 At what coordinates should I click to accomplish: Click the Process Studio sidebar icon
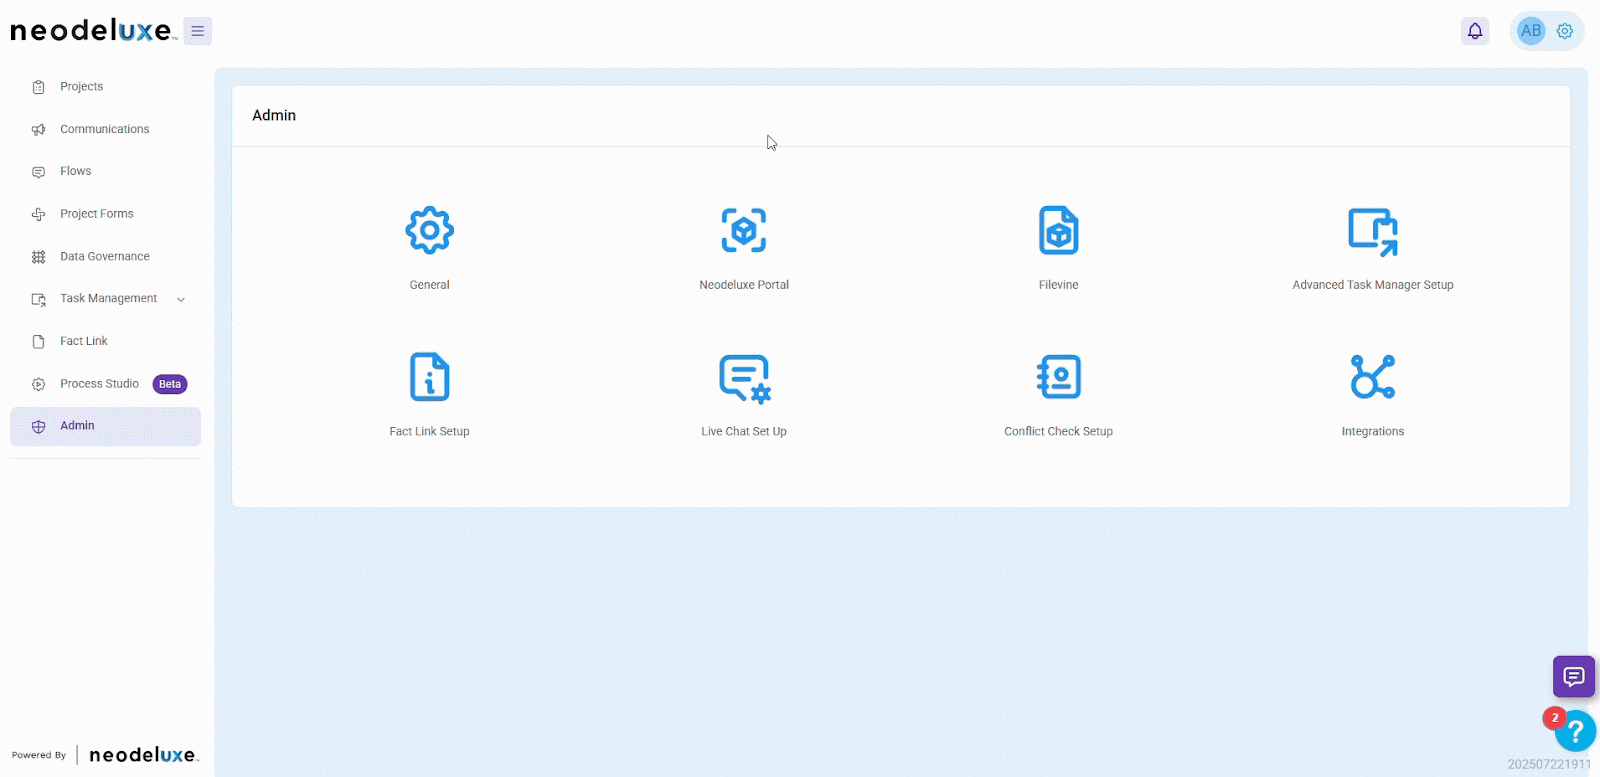(39, 384)
